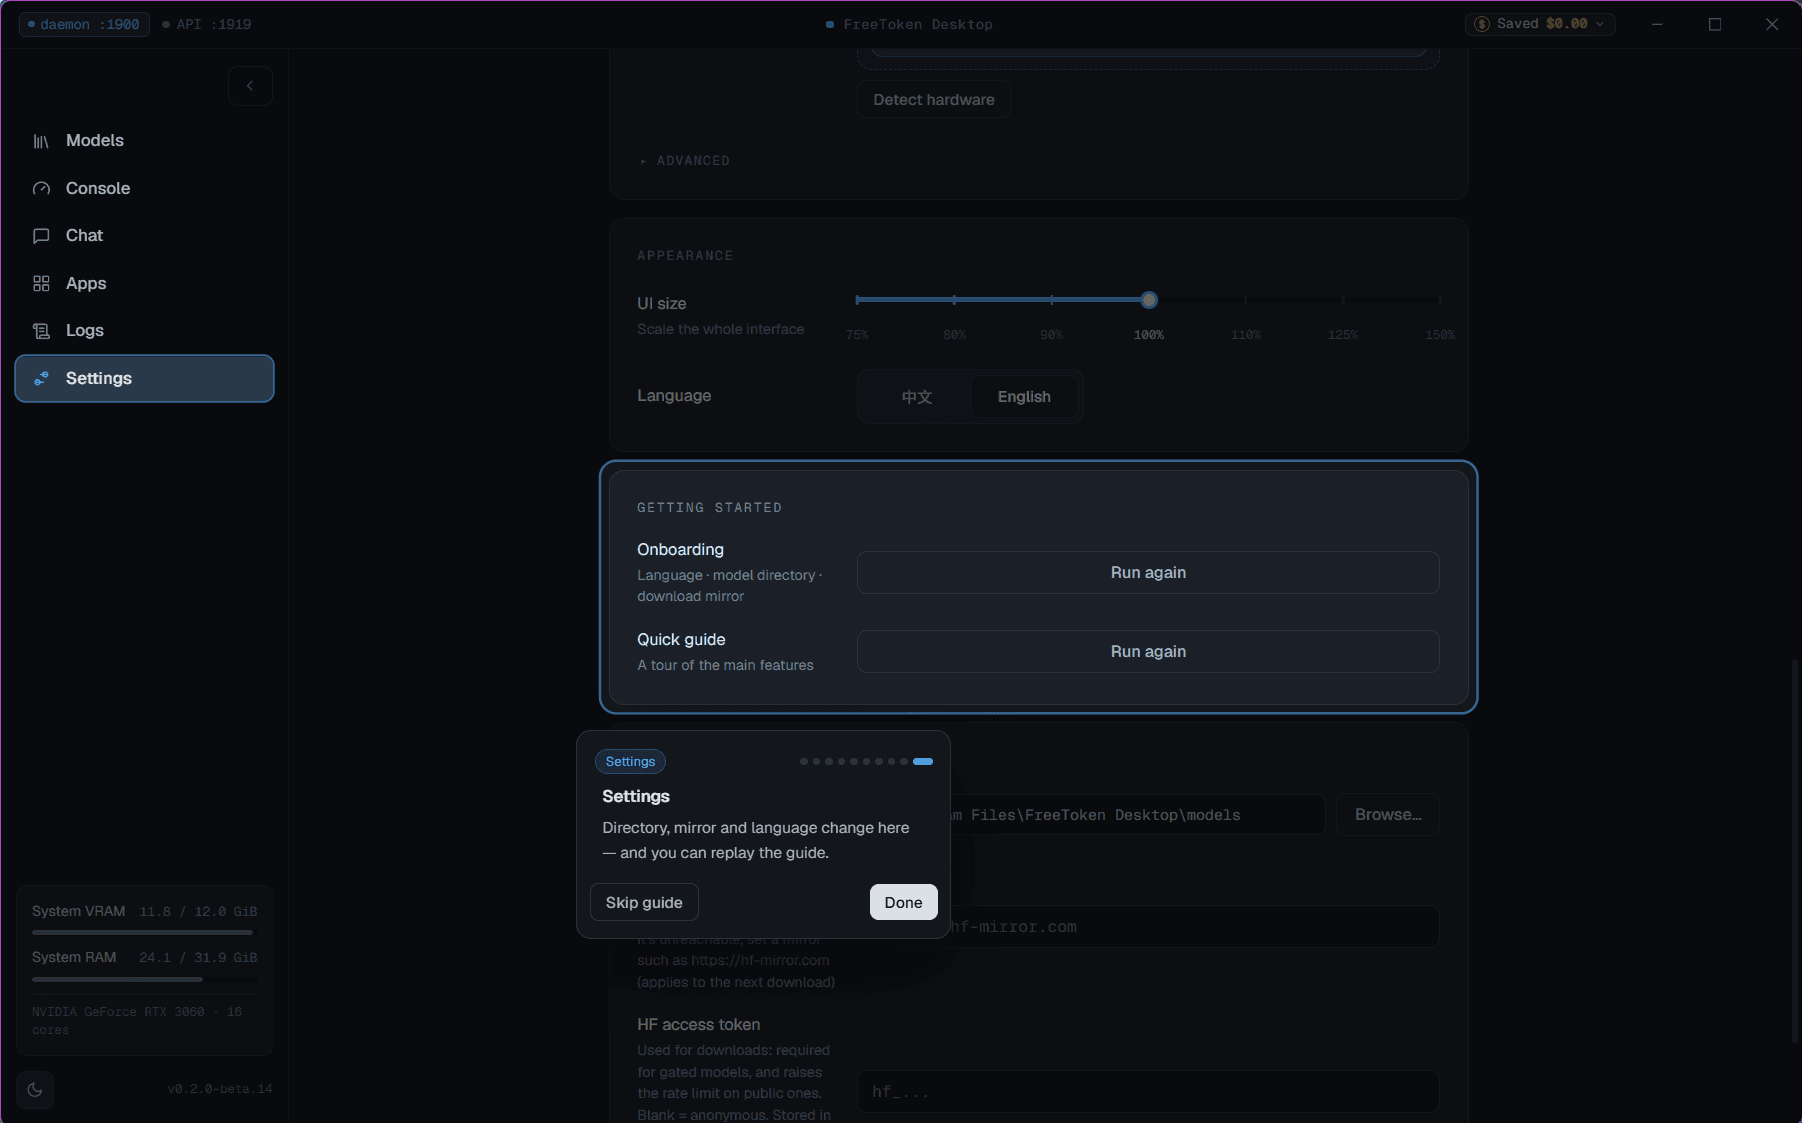Click the Models library icon in sidebar
Image resolution: width=1802 pixels, height=1123 pixels.
(x=41, y=141)
